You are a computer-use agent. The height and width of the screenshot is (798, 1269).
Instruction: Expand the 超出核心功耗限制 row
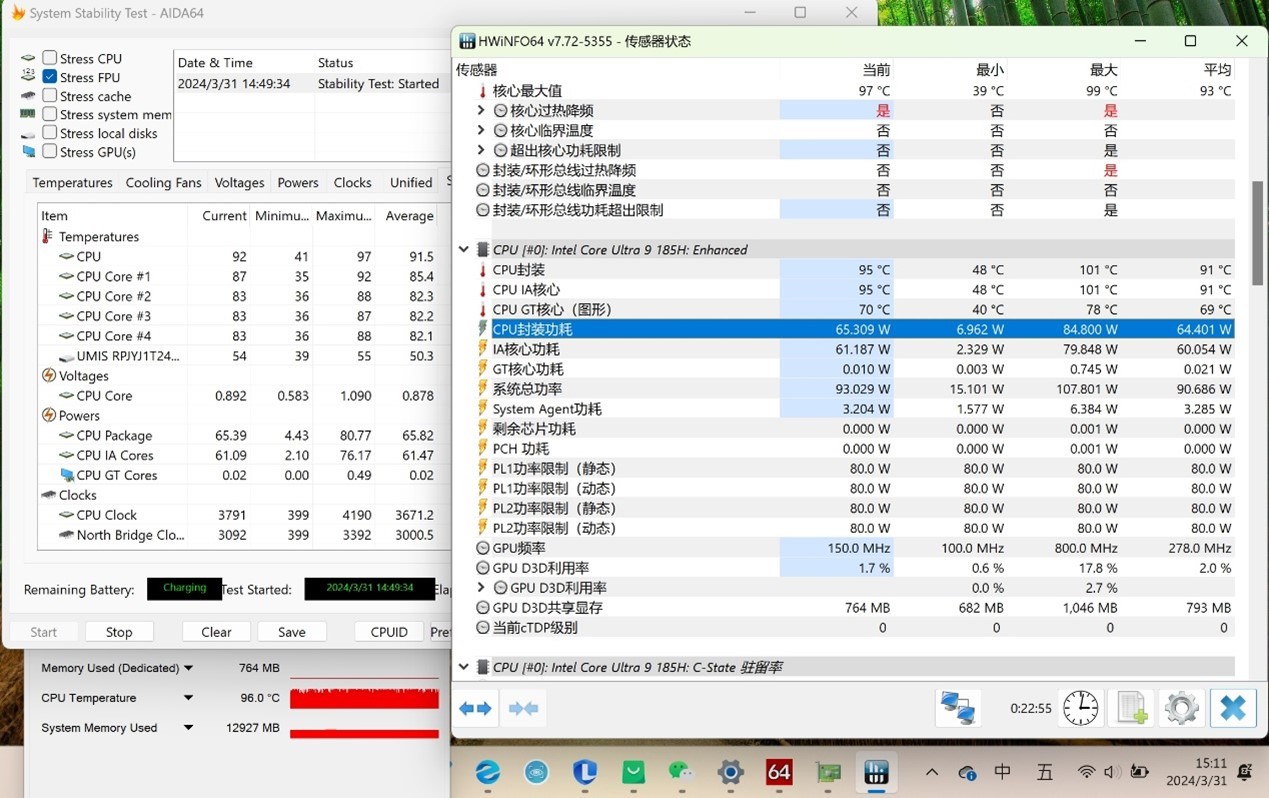[481, 151]
